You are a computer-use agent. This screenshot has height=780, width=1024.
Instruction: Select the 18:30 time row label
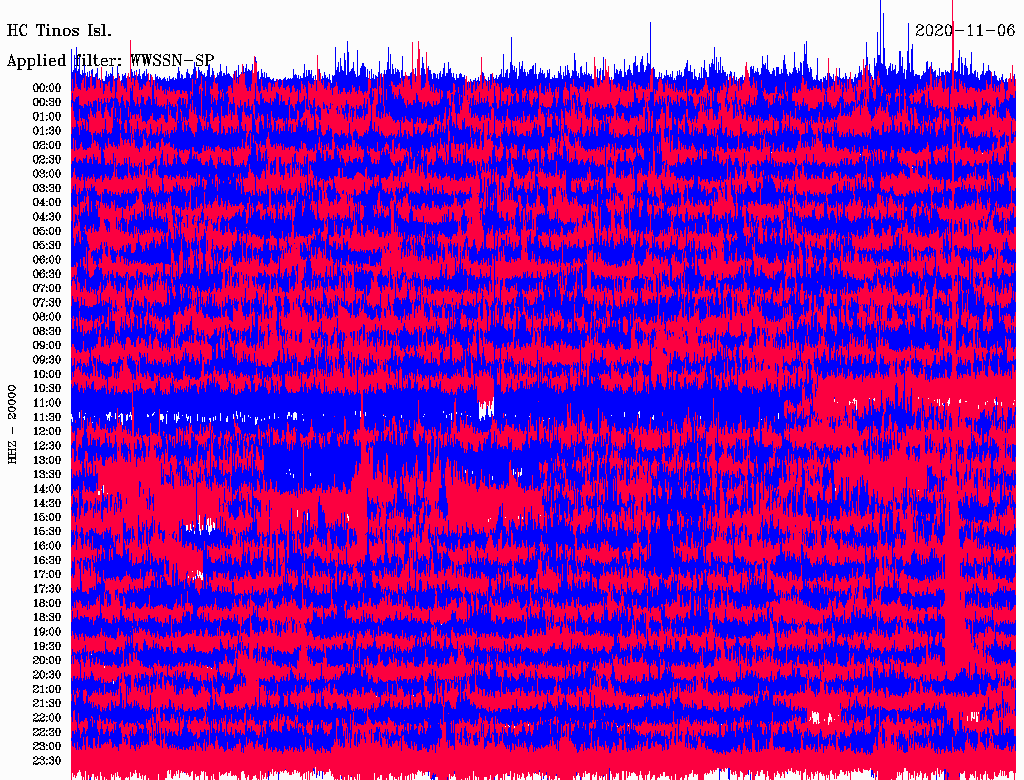tap(47, 618)
